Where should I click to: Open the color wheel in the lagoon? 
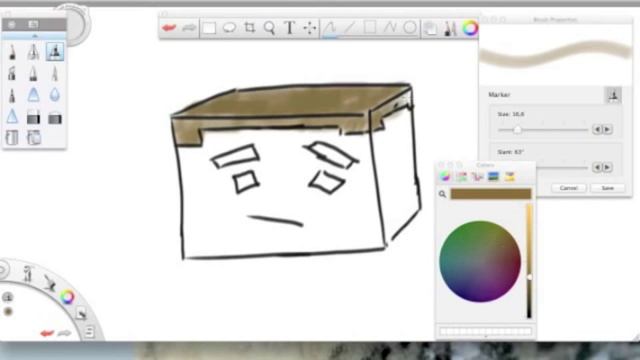pyautogui.click(x=67, y=297)
